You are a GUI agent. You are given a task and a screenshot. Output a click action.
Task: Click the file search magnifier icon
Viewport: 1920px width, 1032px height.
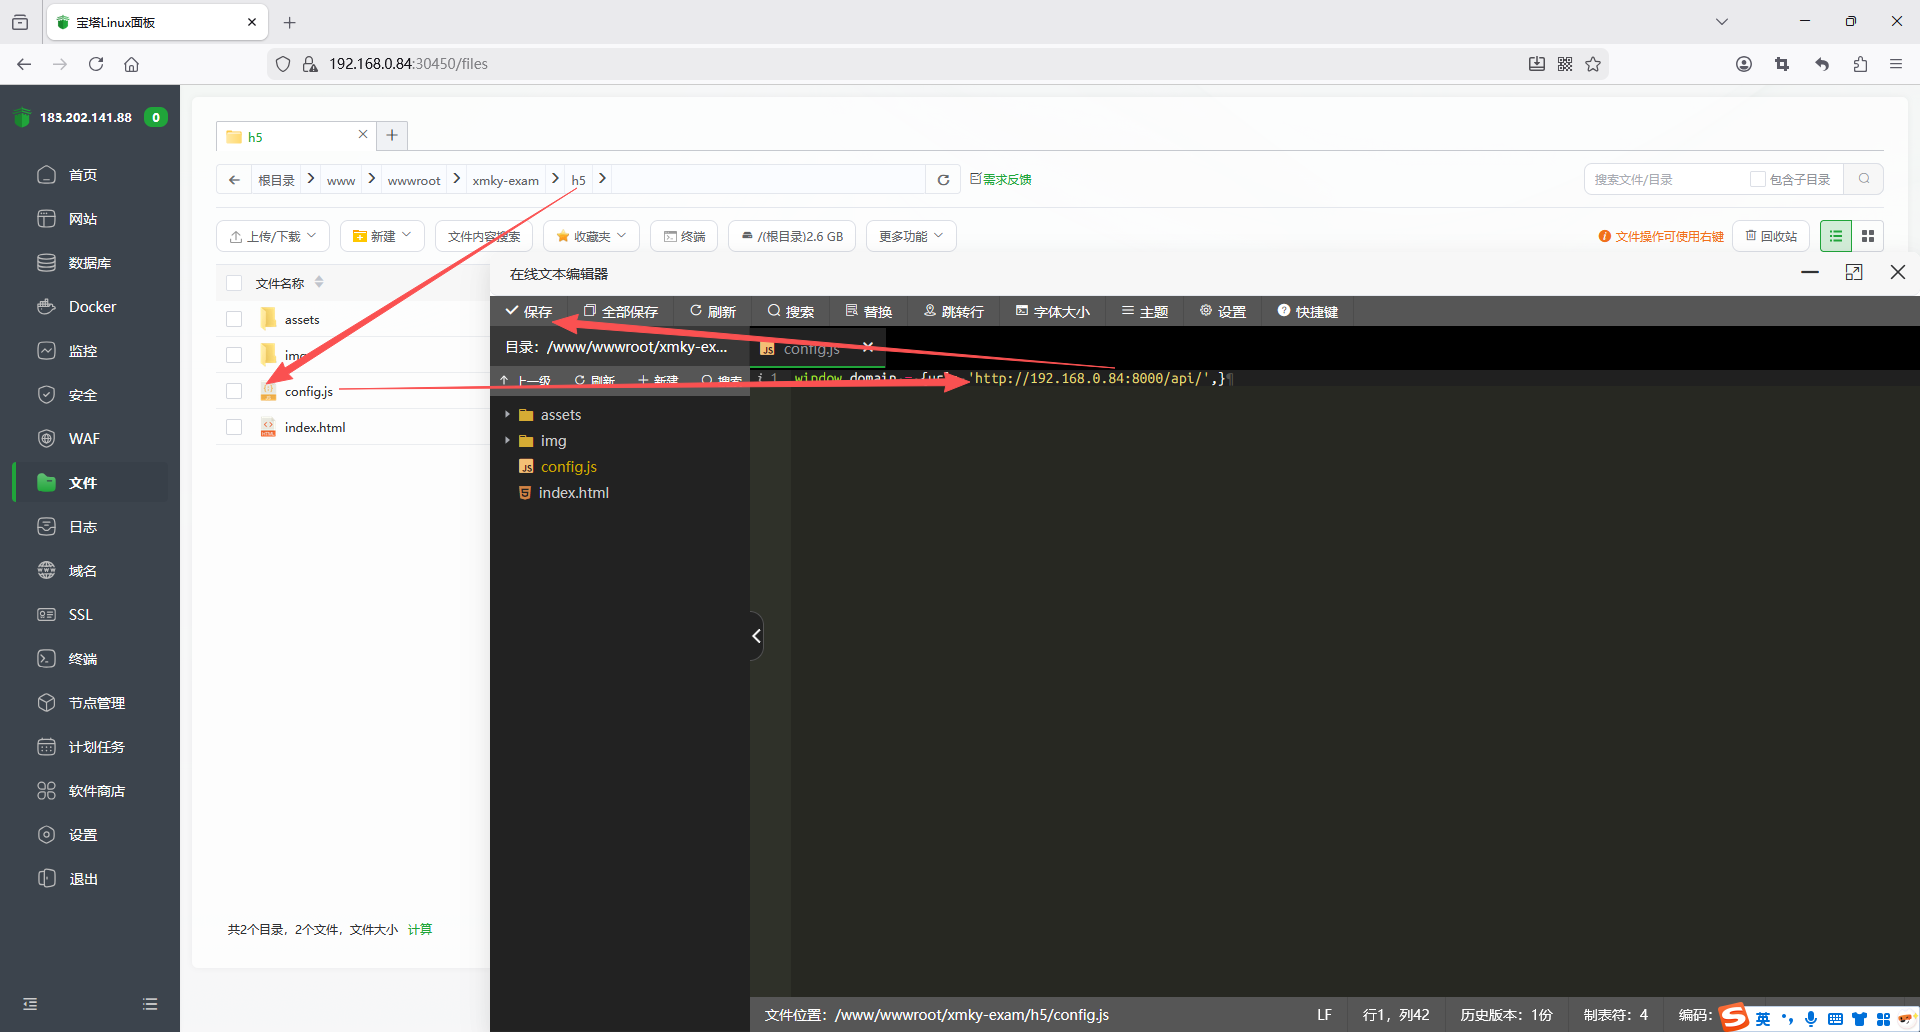pyautogui.click(x=1864, y=179)
